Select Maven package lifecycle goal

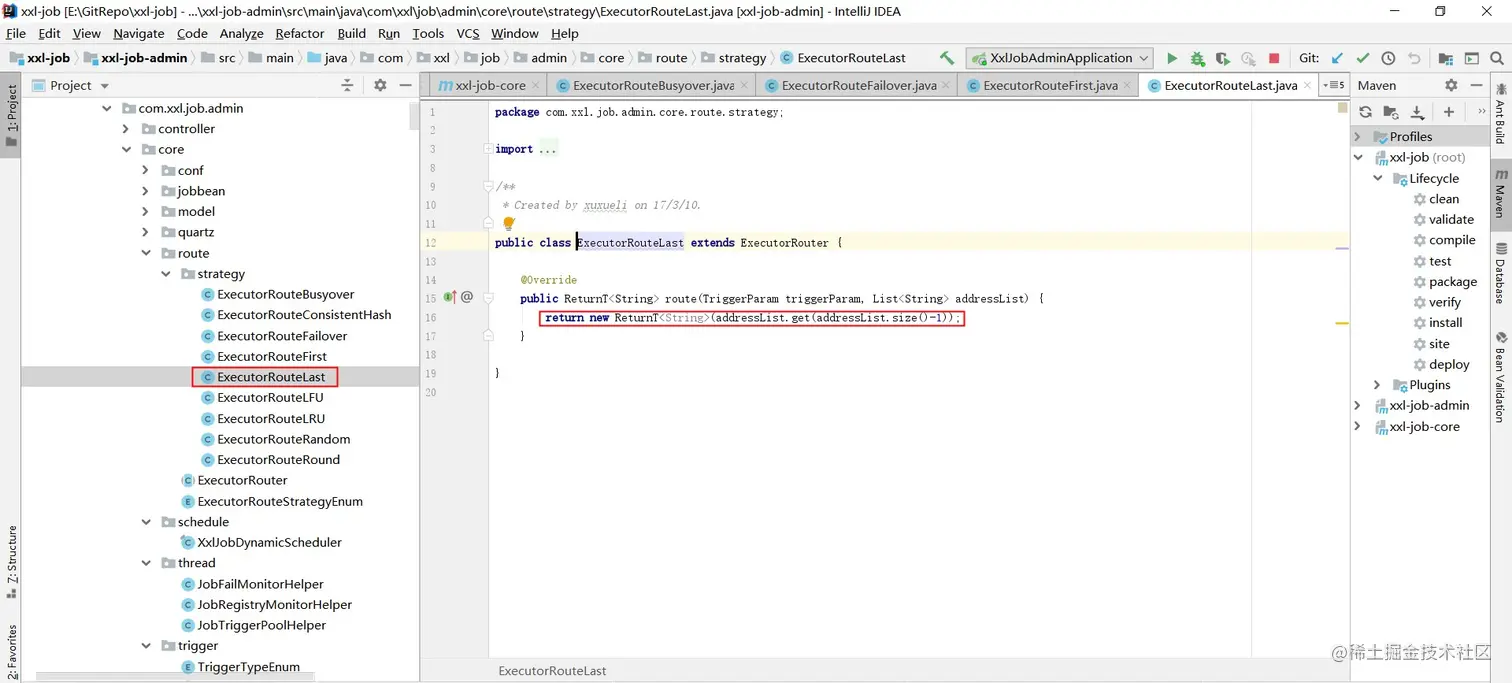[1453, 282]
